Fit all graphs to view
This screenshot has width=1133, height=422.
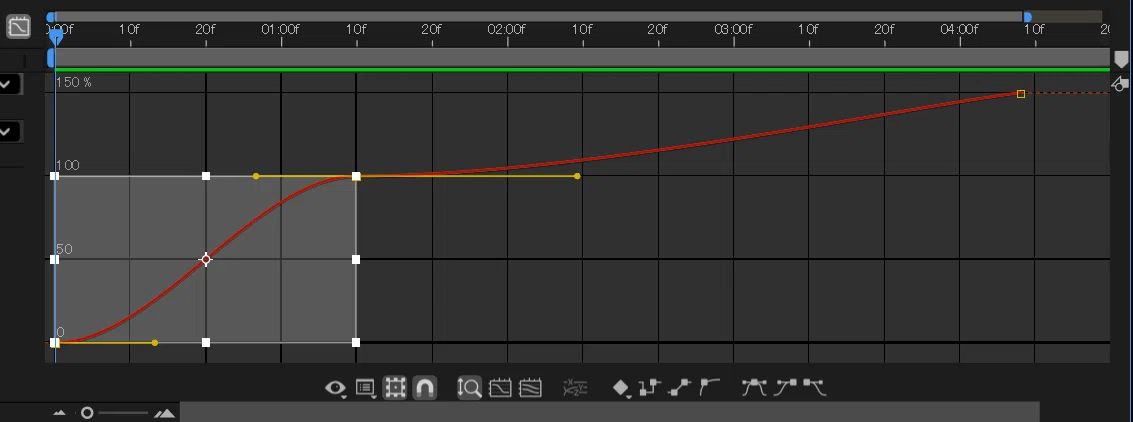point(530,388)
